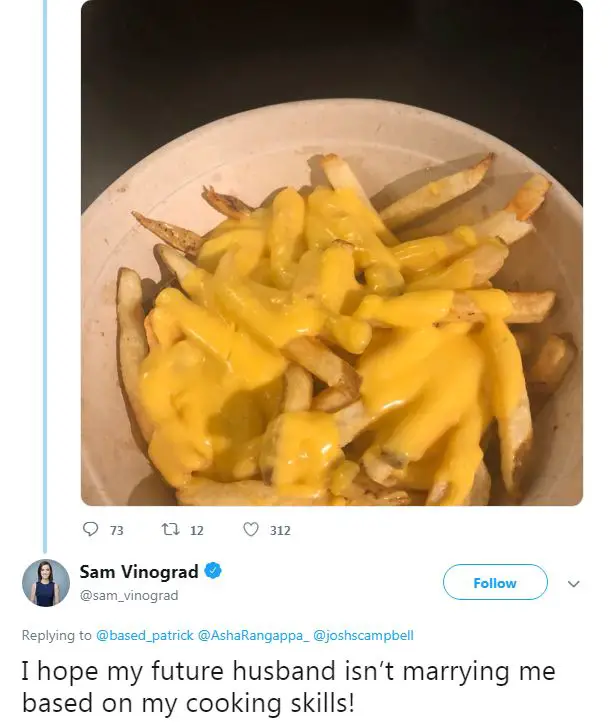
Task: Click the "Replying to" label
Action: [57, 635]
